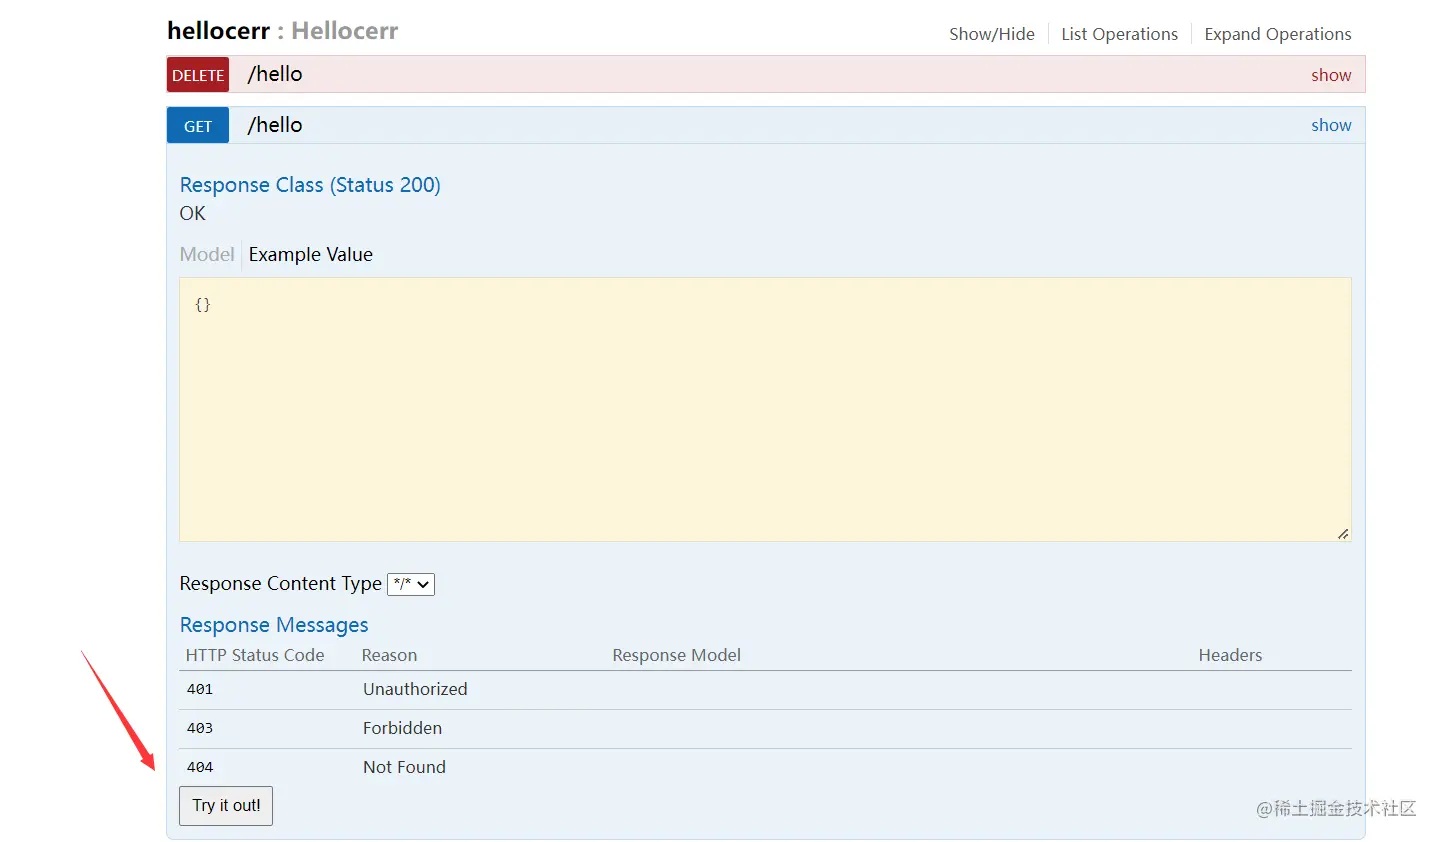
Task: Click the Response Class (Status 200) heading
Action: pyautogui.click(x=310, y=185)
